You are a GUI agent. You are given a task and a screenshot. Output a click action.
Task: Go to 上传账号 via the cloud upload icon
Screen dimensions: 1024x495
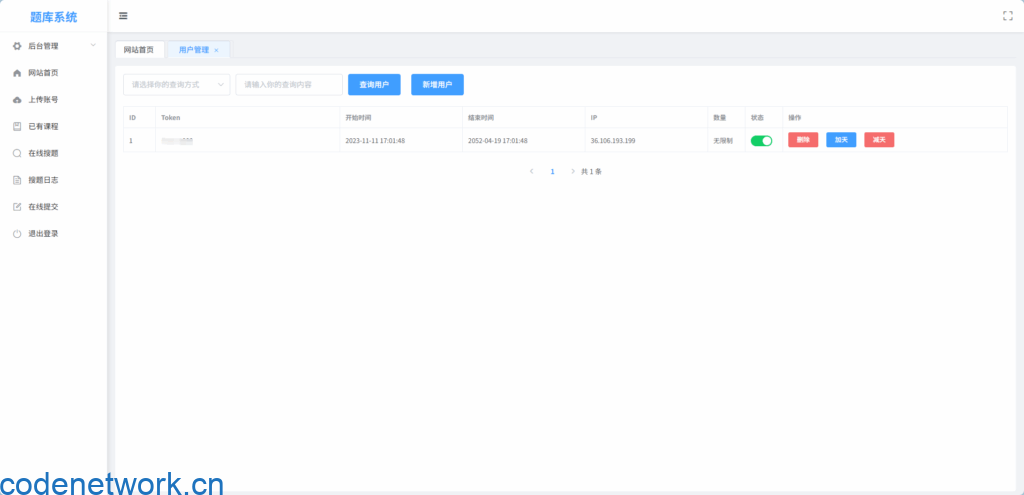(x=17, y=100)
